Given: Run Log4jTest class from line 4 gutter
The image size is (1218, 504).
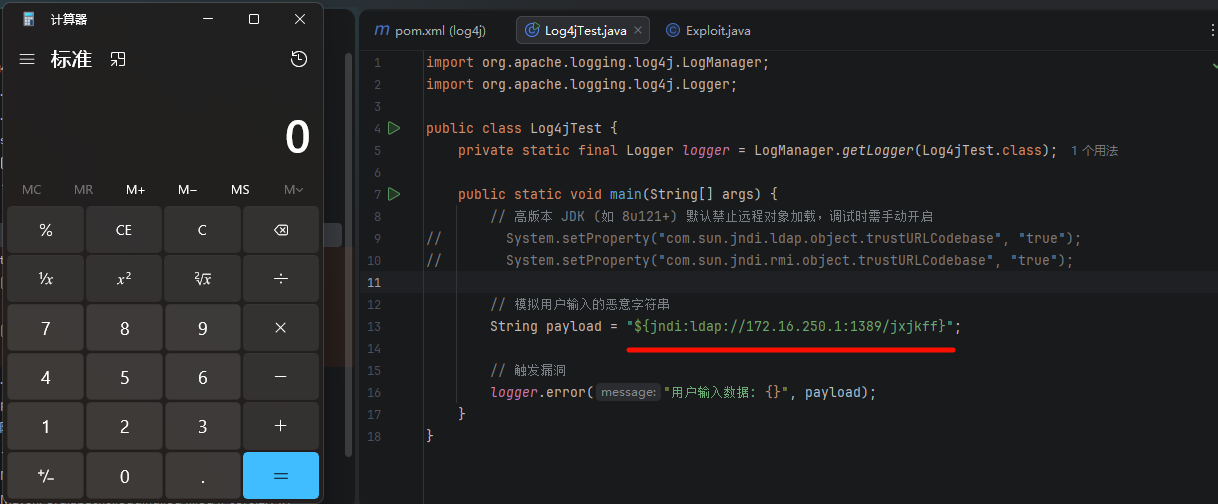Looking at the screenshot, I should click(394, 128).
